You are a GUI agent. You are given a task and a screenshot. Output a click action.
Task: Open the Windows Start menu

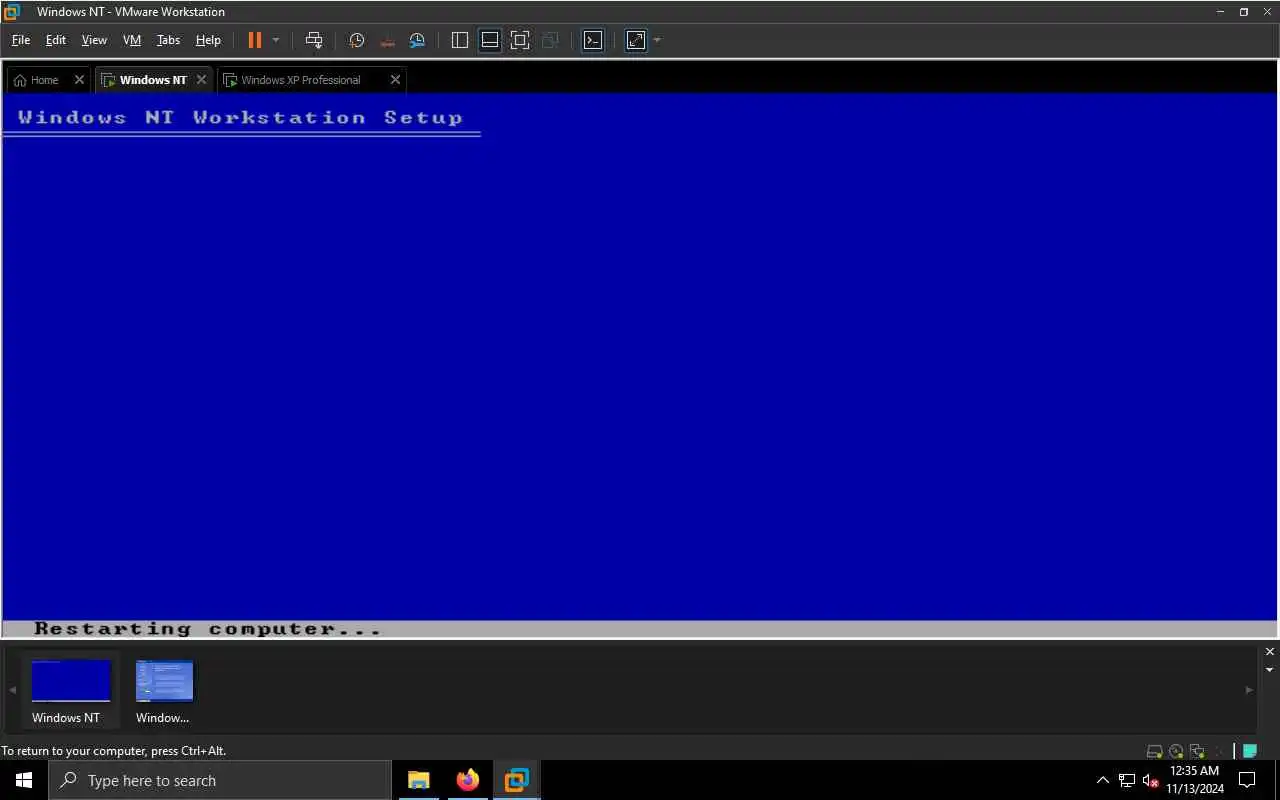click(x=24, y=780)
